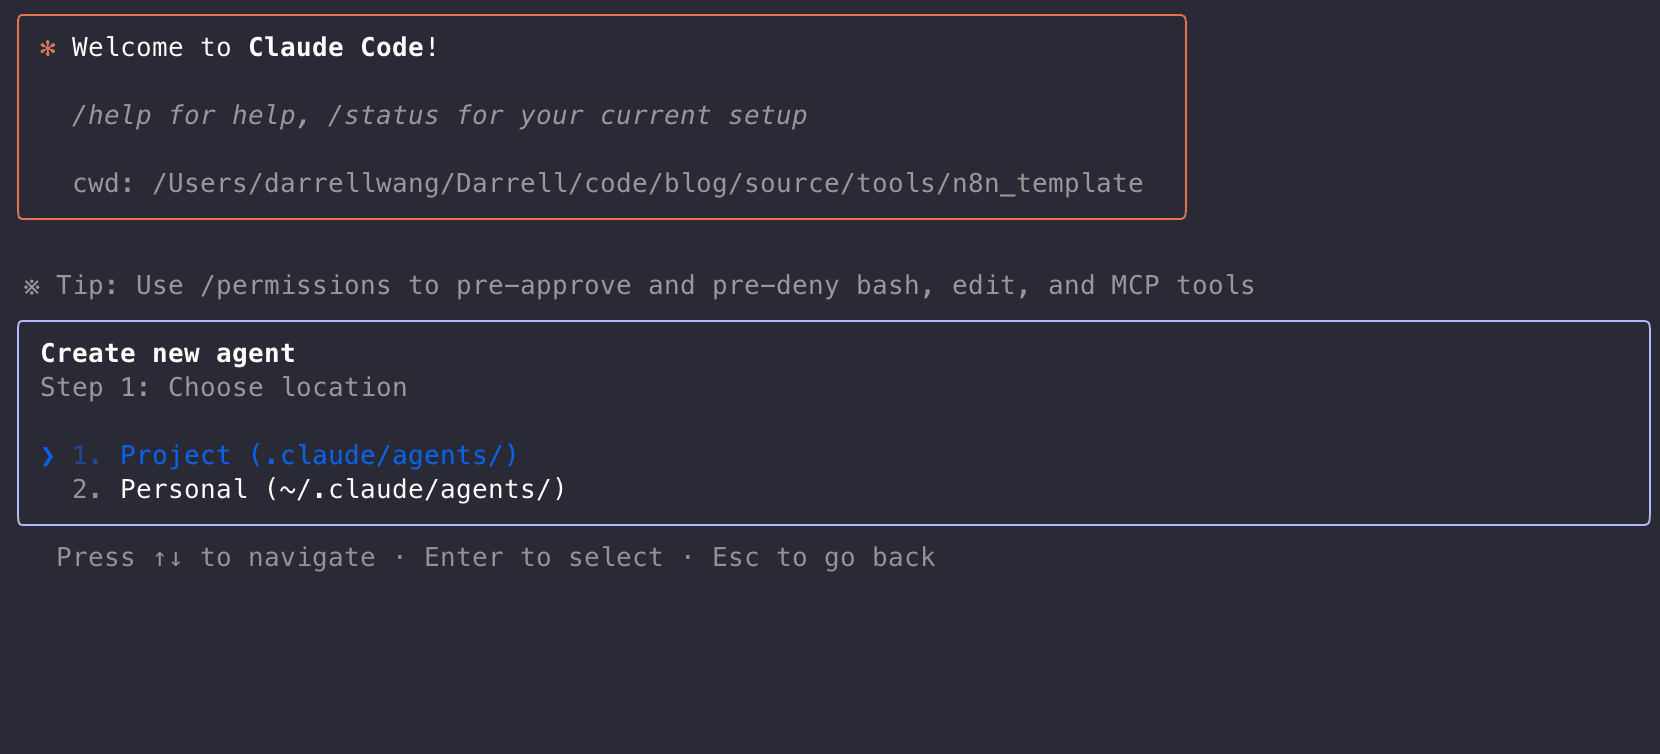Click the number 1. beside Project

pos(86,456)
